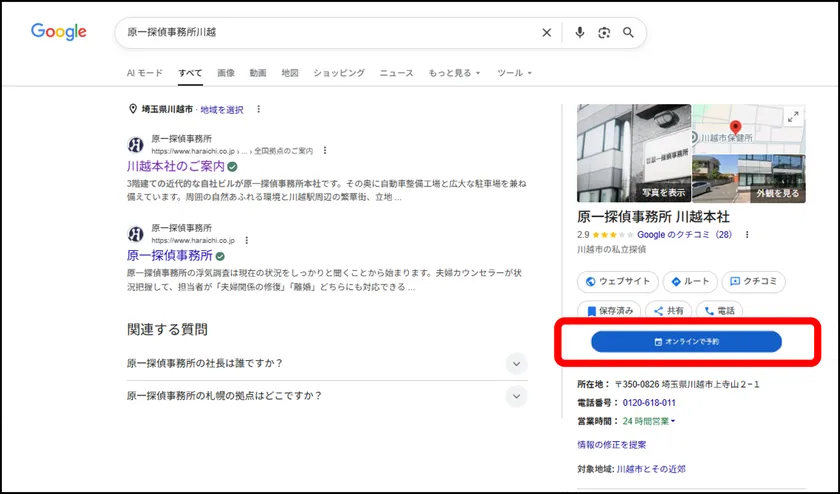Switch to the ニュース tab
The width and height of the screenshot is (840, 494).
(x=396, y=73)
